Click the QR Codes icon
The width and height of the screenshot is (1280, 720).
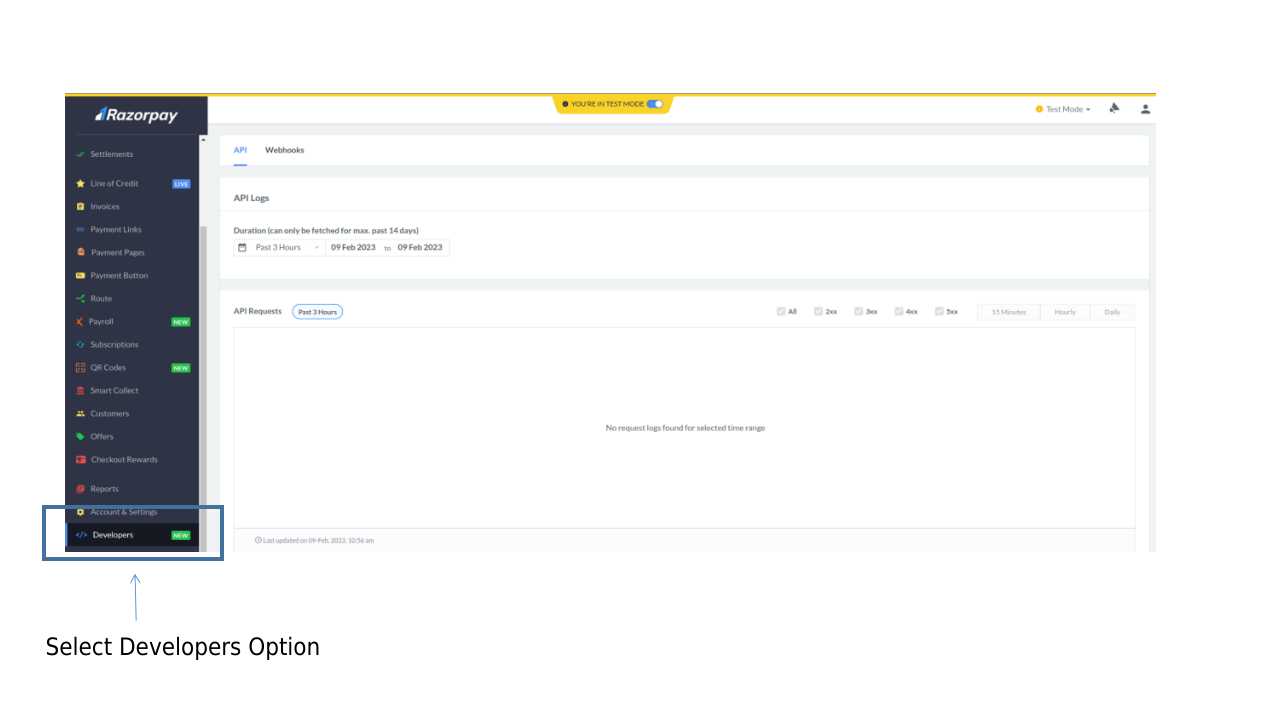[80, 367]
